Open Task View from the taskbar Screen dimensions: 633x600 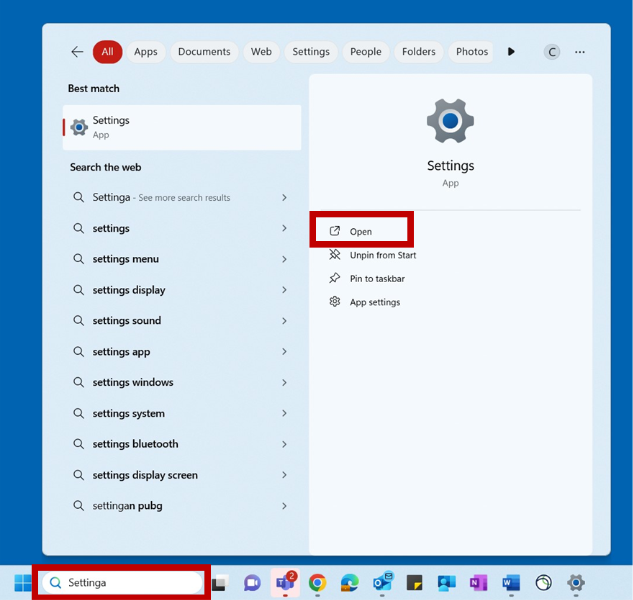[220, 583]
